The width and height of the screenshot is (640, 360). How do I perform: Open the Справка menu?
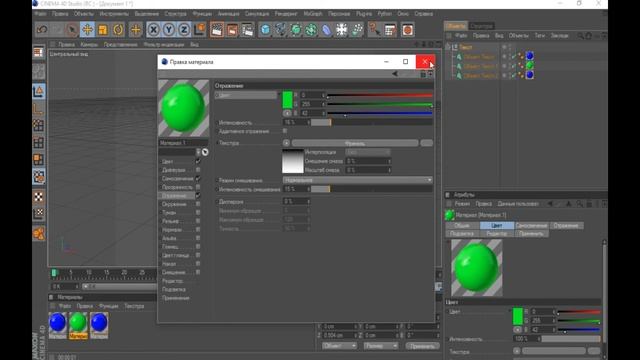424,14
